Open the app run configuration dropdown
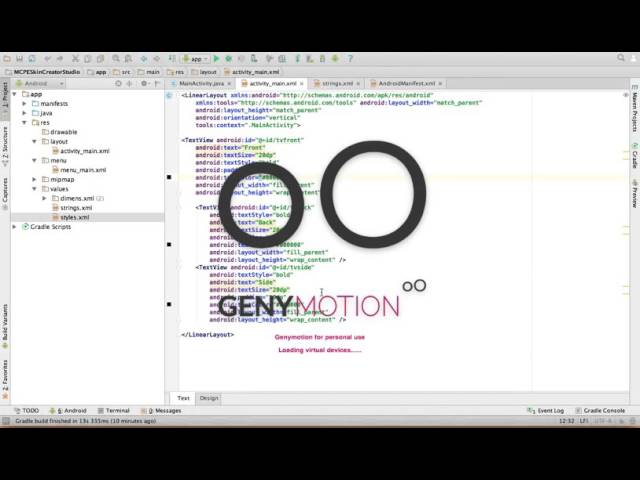The width and height of the screenshot is (640, 480). coord(196,59)
